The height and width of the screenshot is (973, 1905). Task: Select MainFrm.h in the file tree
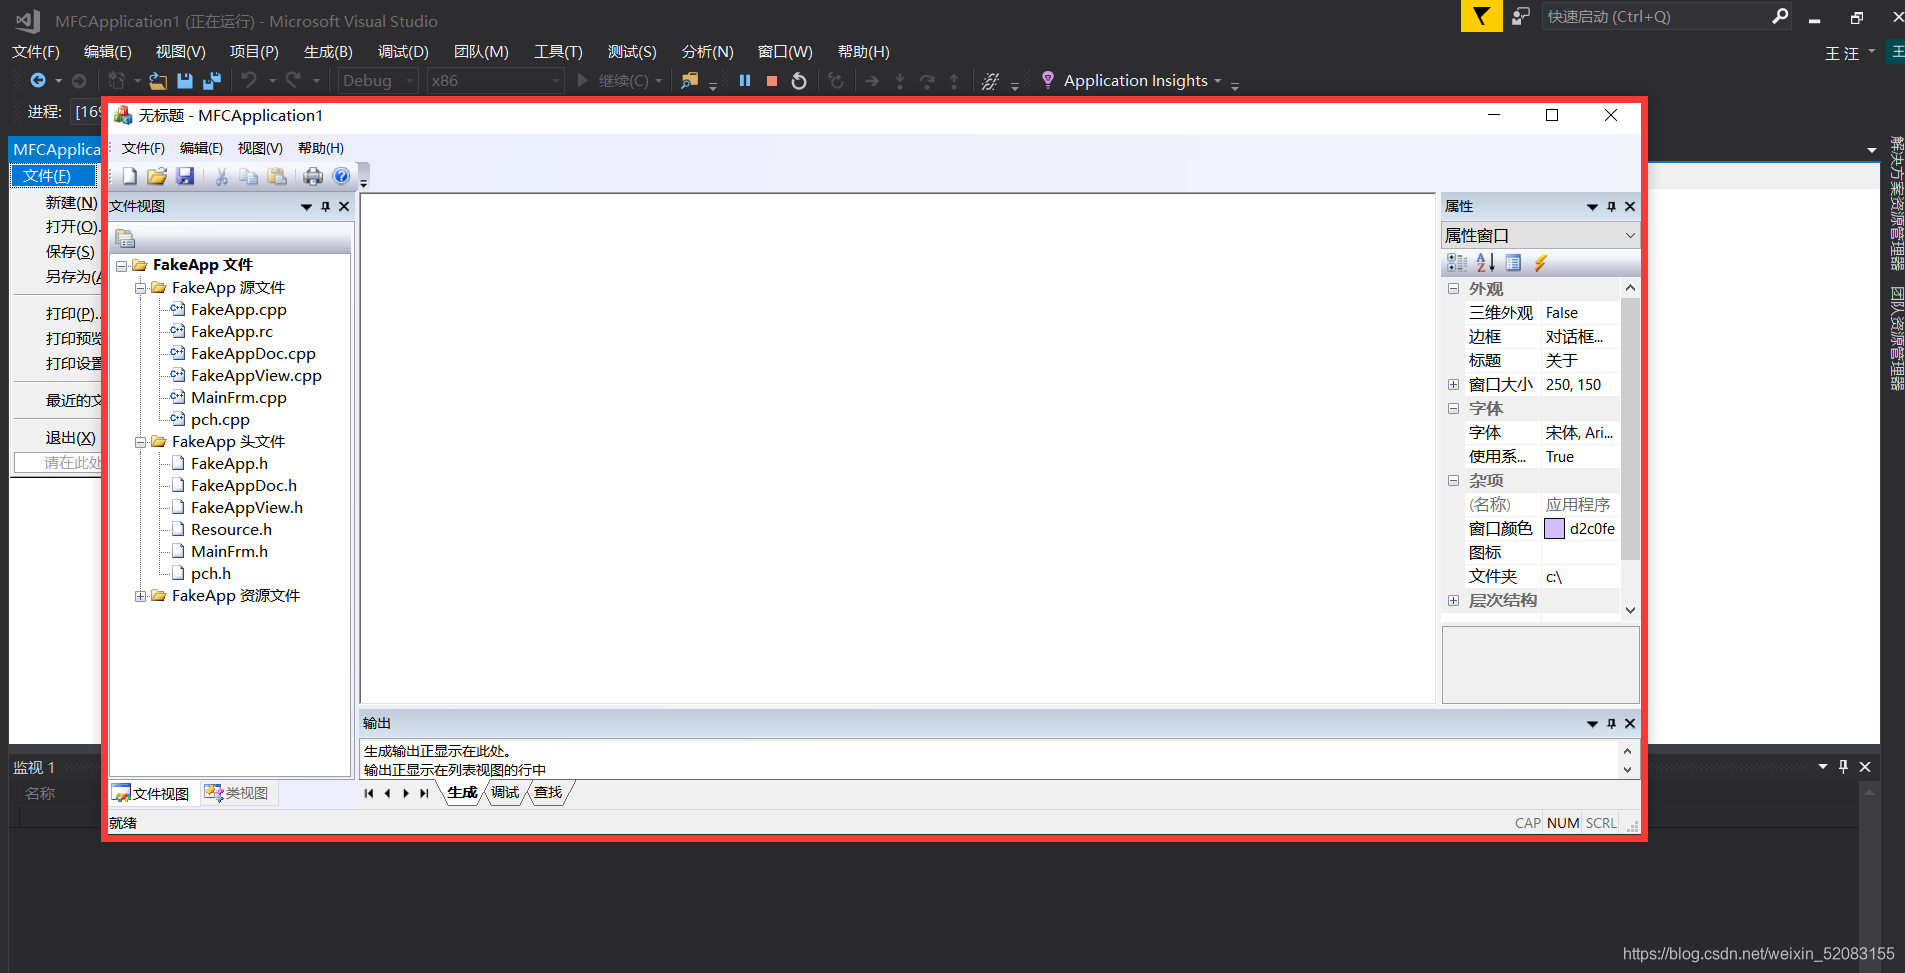[229, 552]
